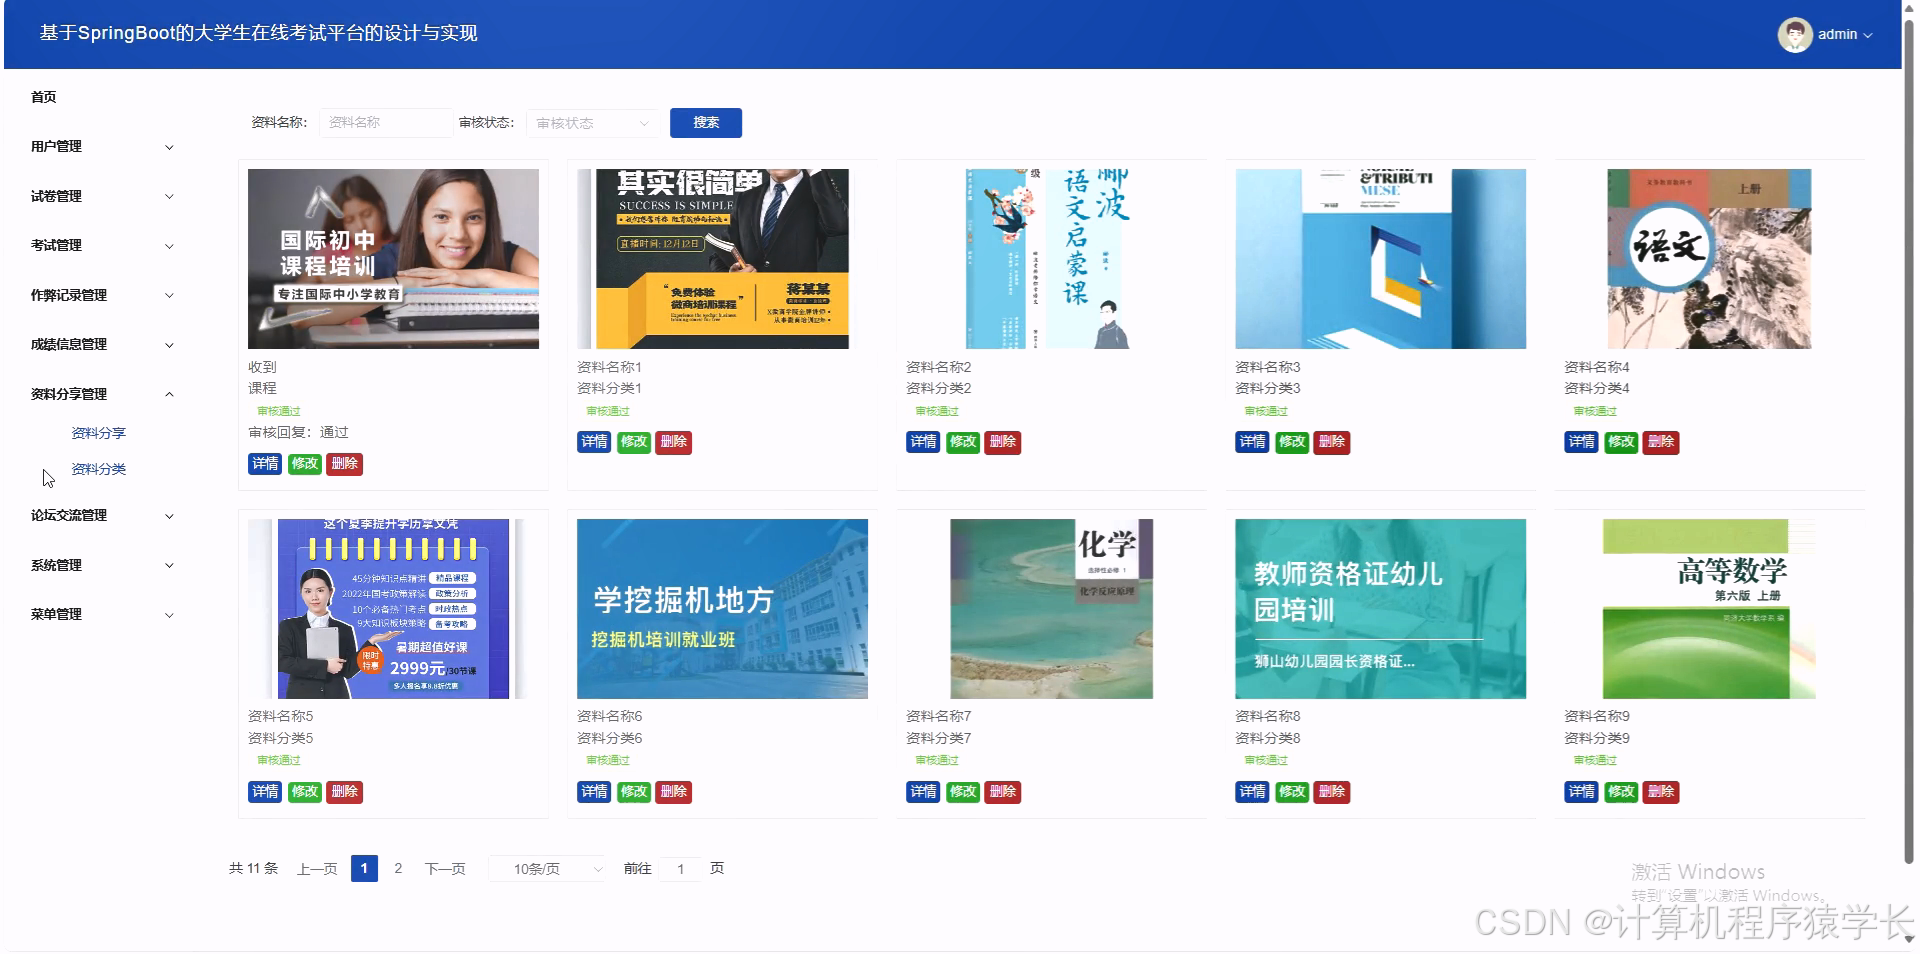
Task: Expand the 系统管理 menu chevron
Action: 169,565
